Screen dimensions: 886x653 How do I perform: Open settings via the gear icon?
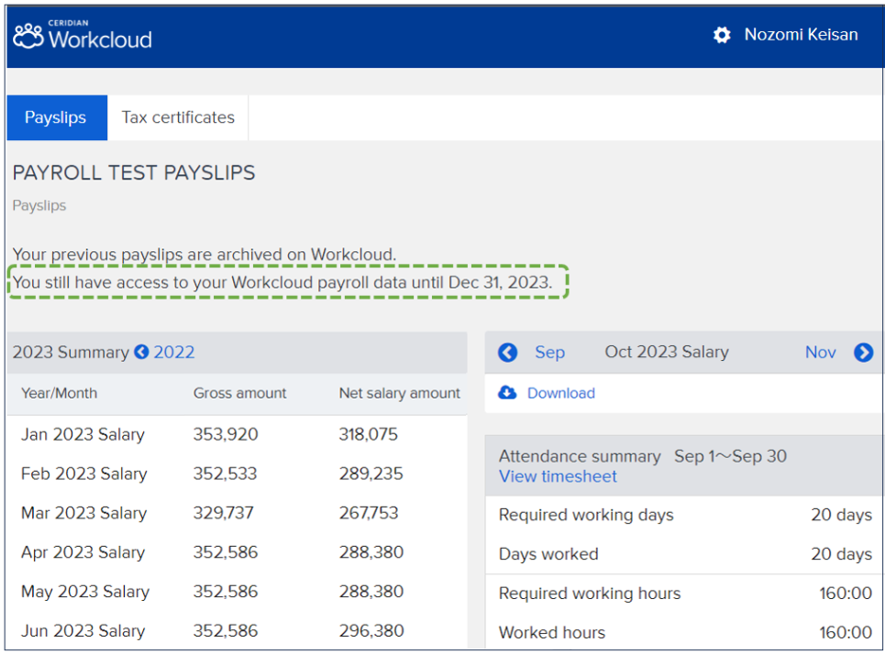click(722, 35)
